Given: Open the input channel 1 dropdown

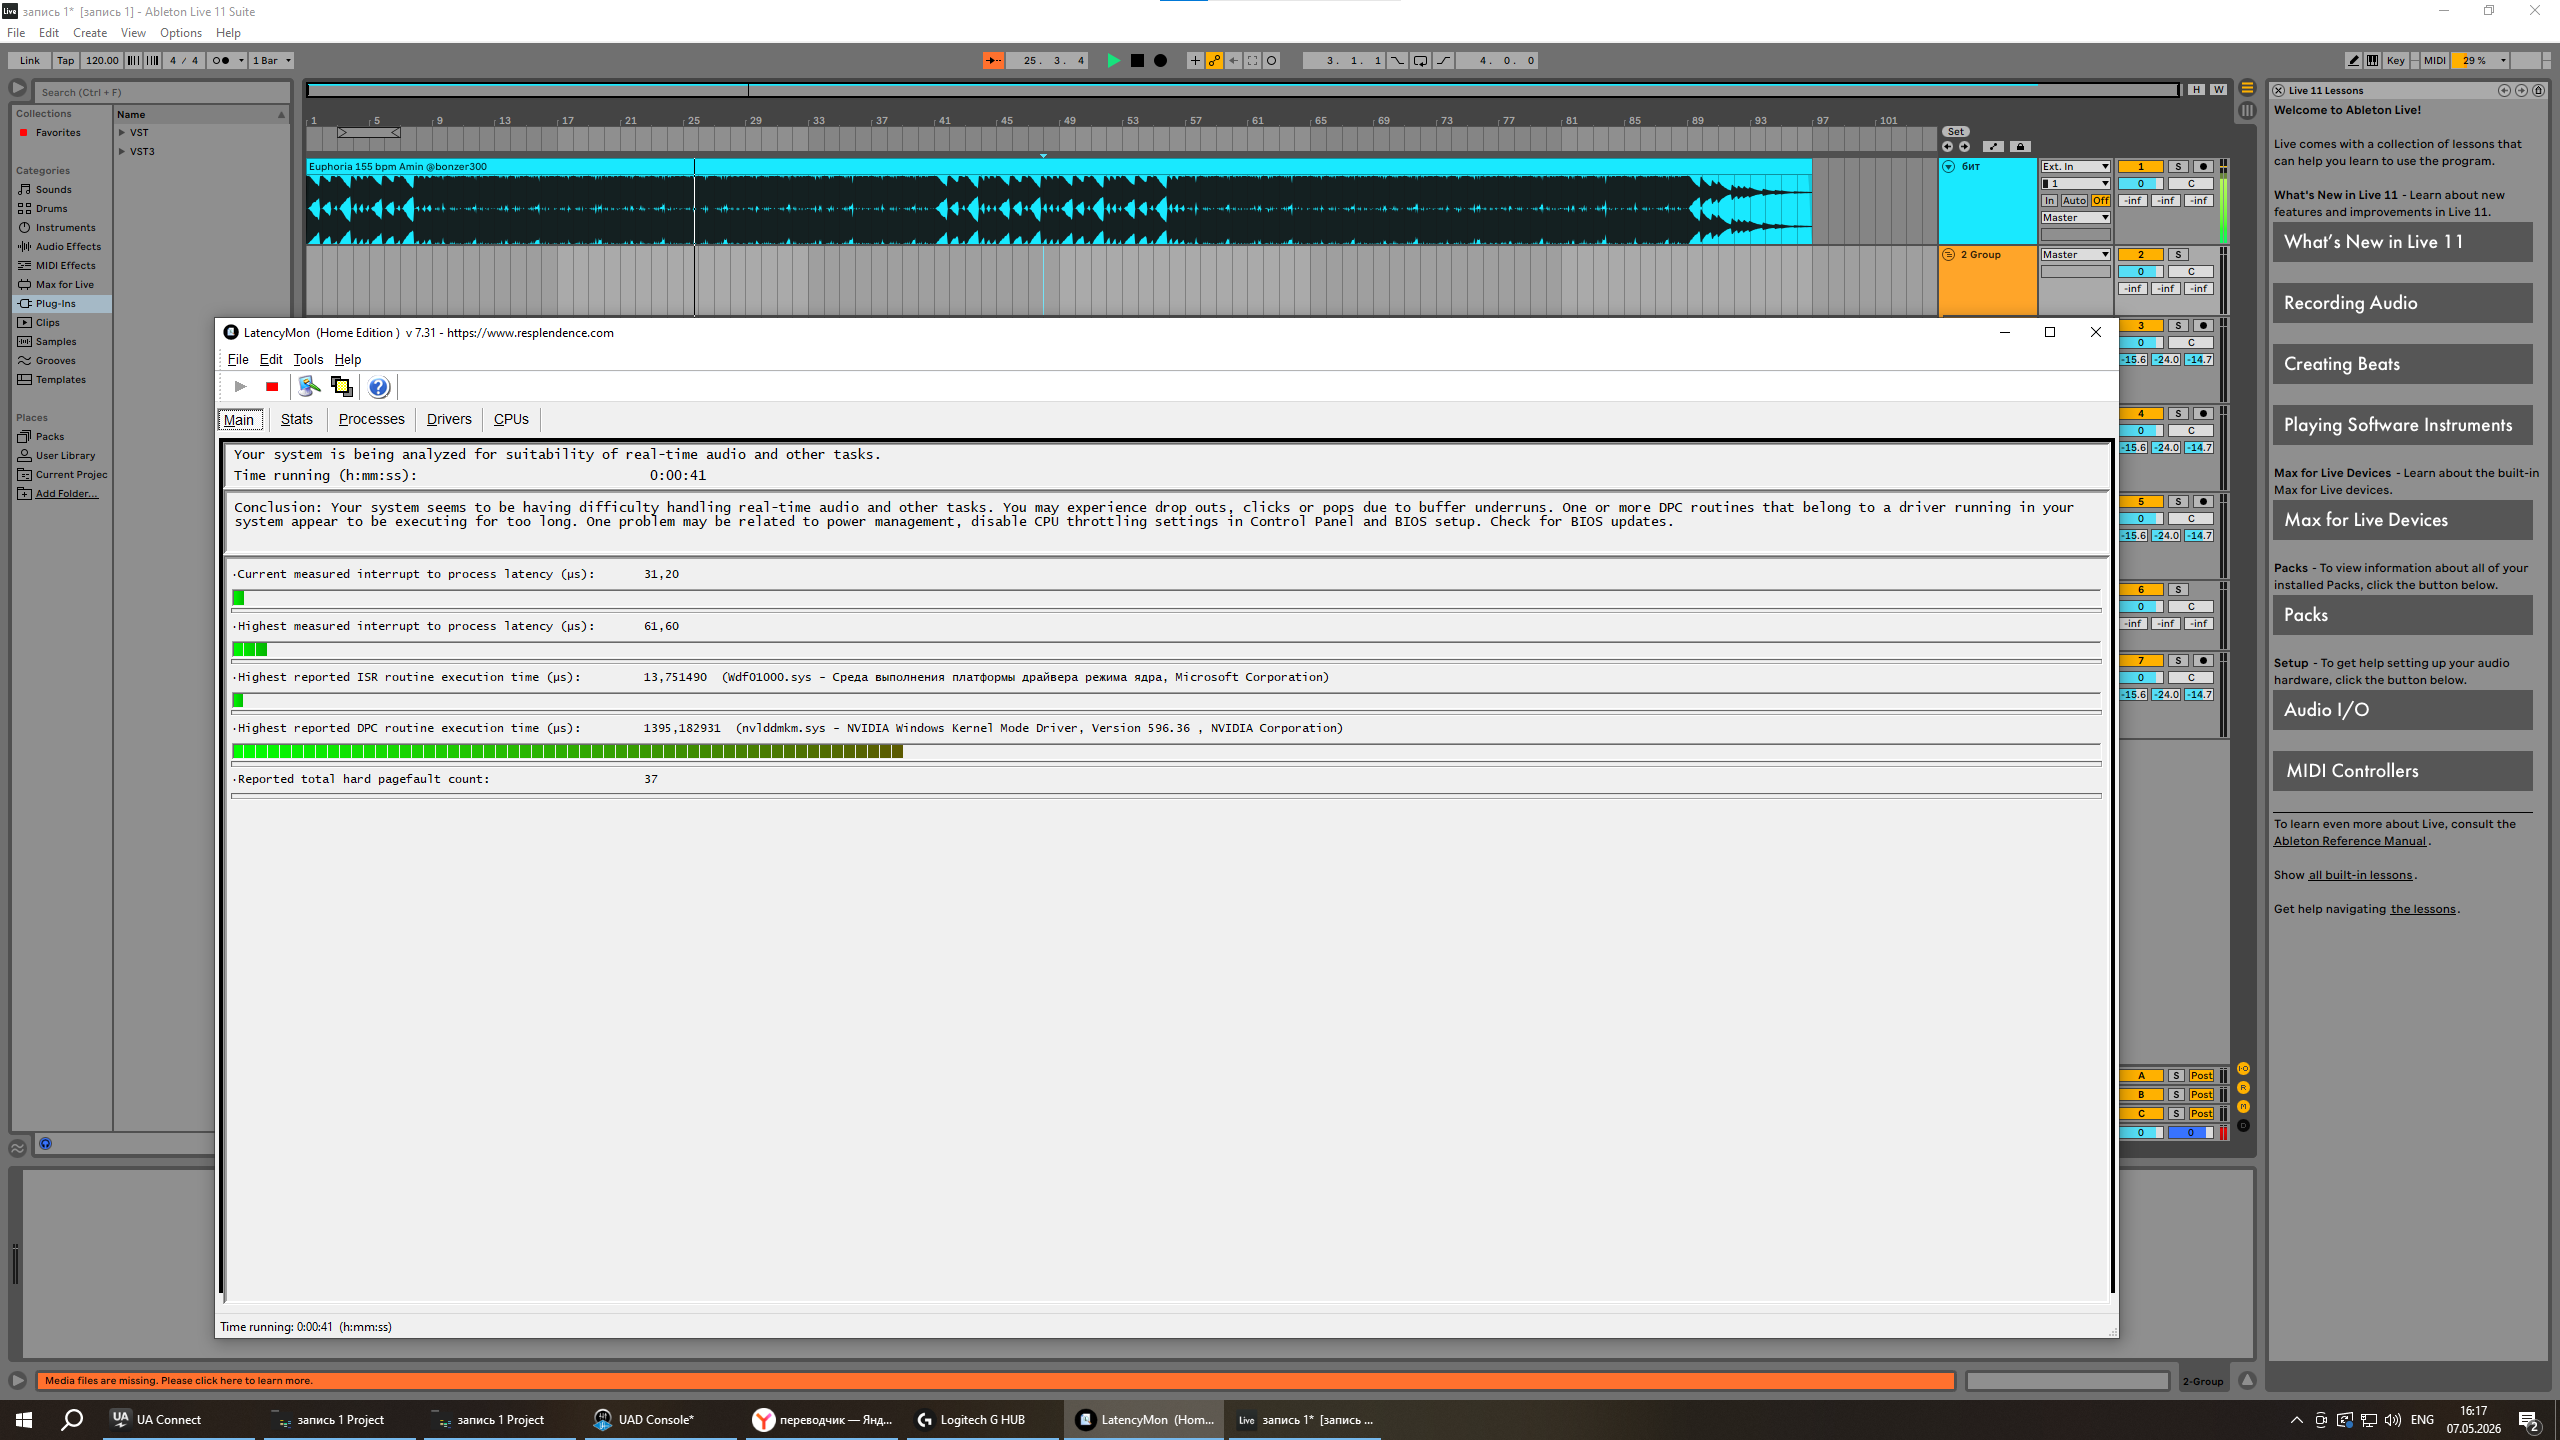Looking at the screenshot, I should [2075, 184].
